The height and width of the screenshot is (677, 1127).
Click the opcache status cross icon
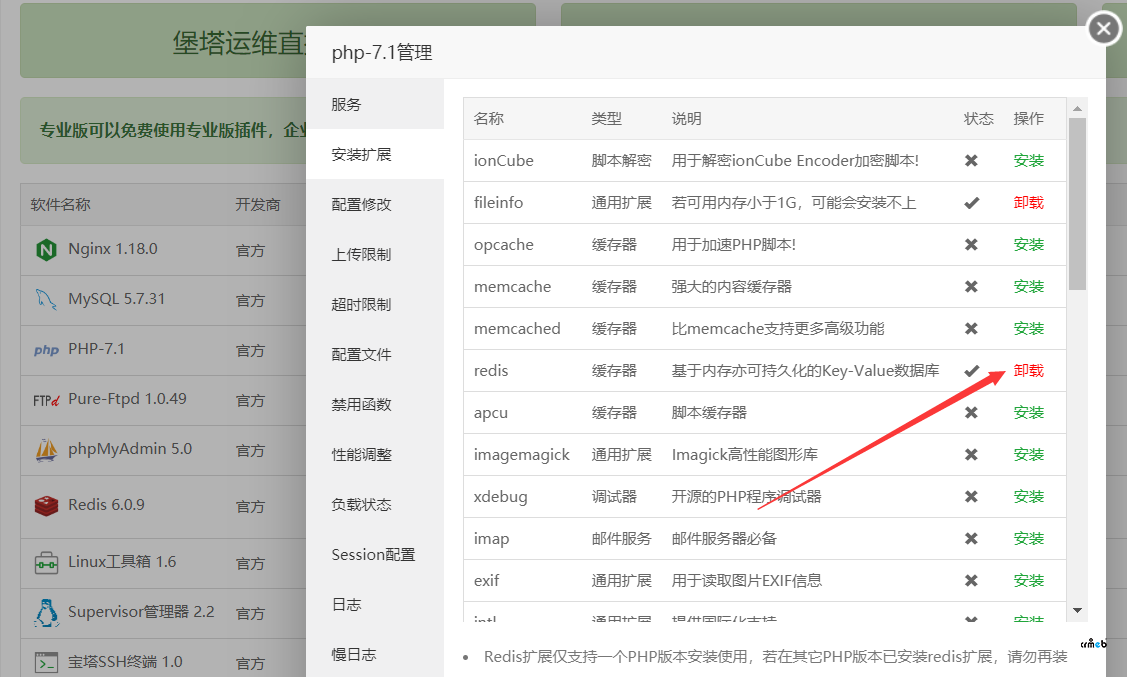click(971, 244)
